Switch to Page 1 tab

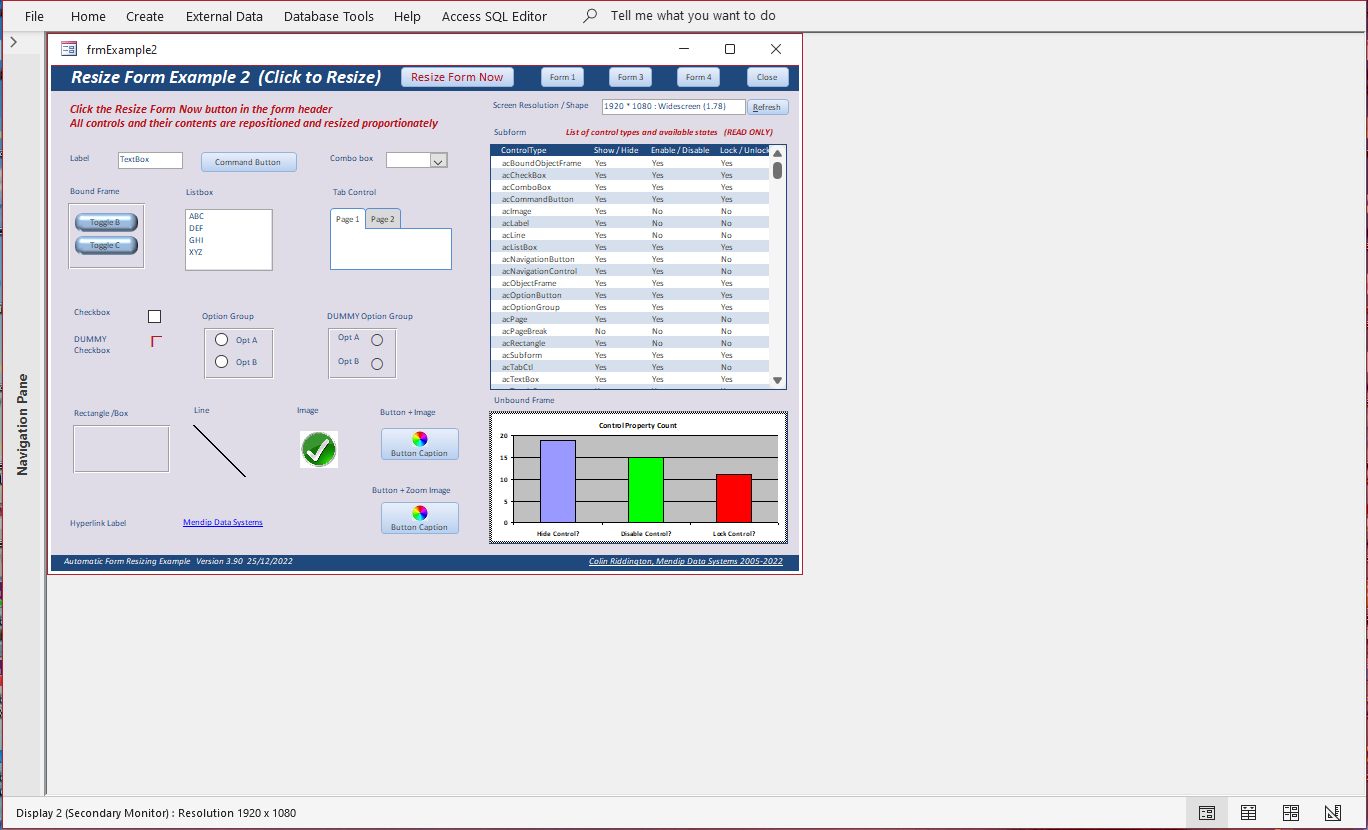[348, 219]
